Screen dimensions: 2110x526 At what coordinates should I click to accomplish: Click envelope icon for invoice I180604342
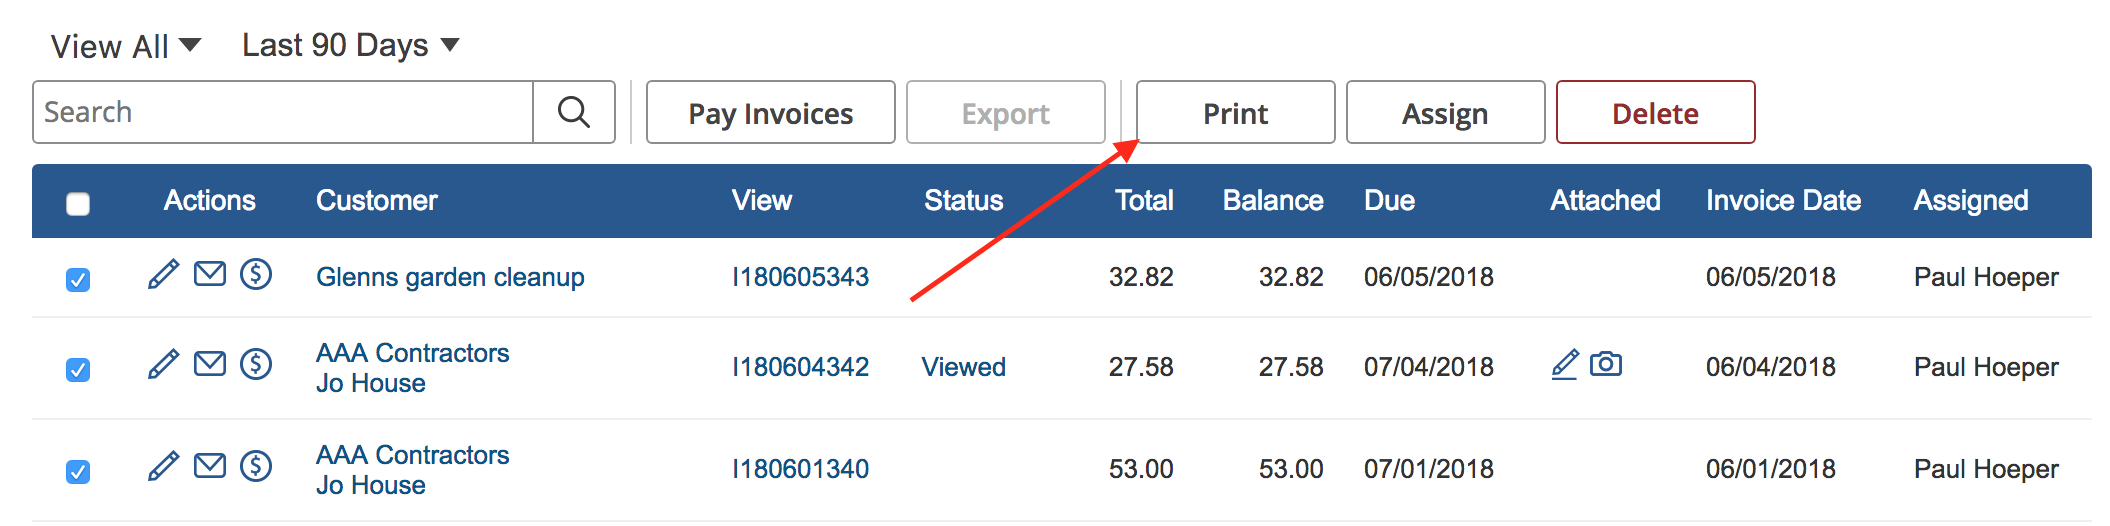pos(210,363)
